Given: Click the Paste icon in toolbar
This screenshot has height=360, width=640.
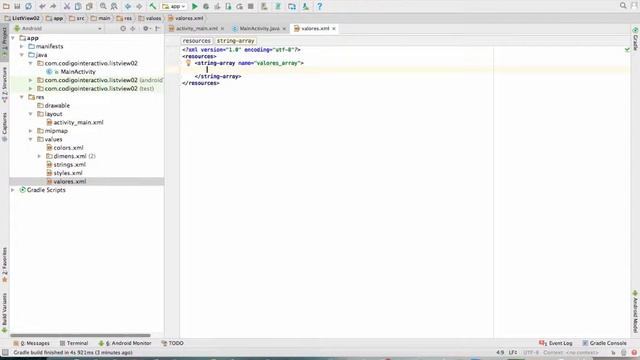Looking at the screenshot, I should (89, 6).
